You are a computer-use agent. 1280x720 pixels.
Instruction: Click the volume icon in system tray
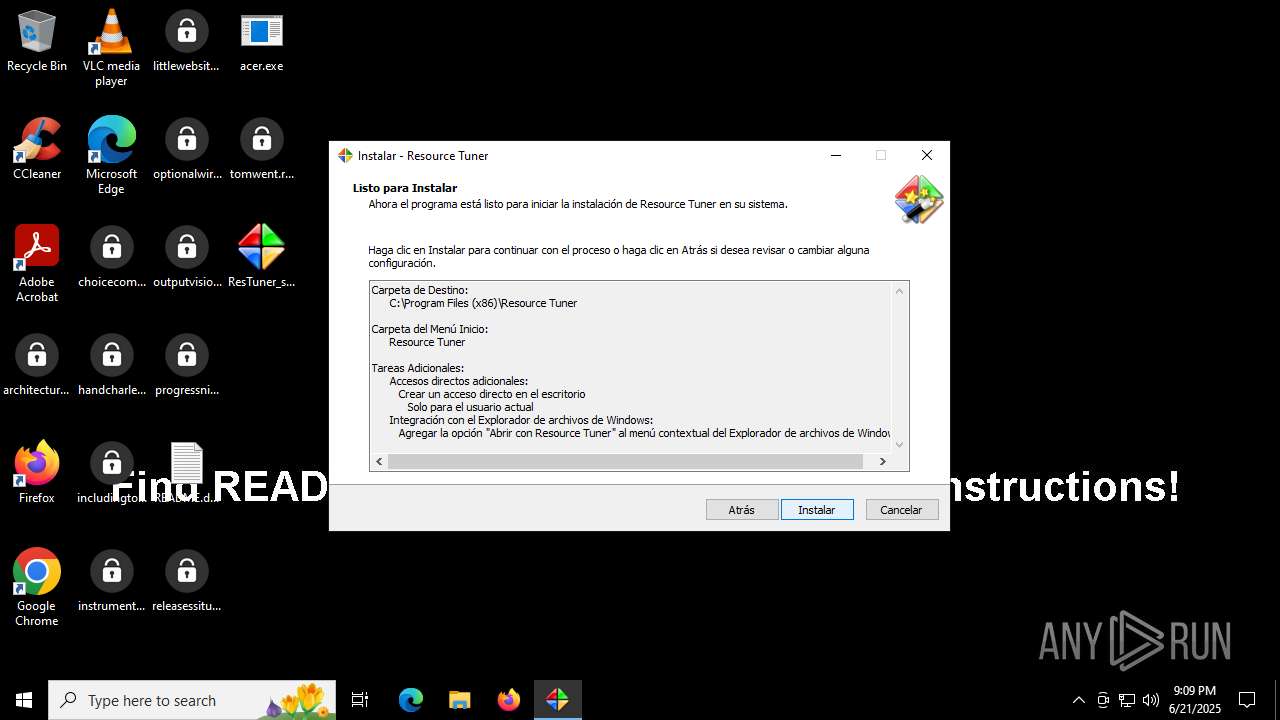(x=1151, y=700)
